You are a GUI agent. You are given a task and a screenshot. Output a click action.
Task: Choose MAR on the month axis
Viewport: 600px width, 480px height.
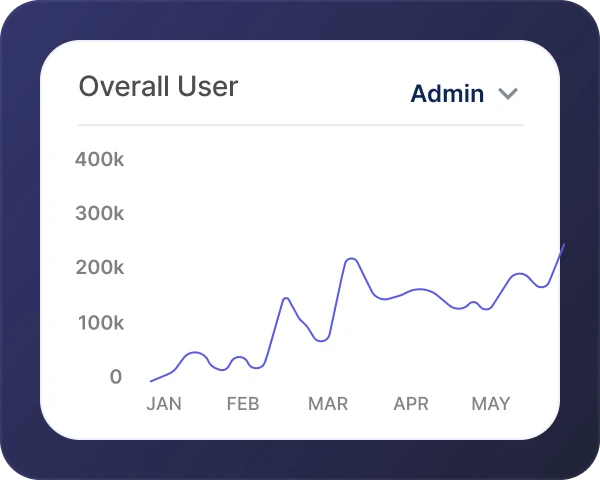pyautogui.click(x=328, y=404)
